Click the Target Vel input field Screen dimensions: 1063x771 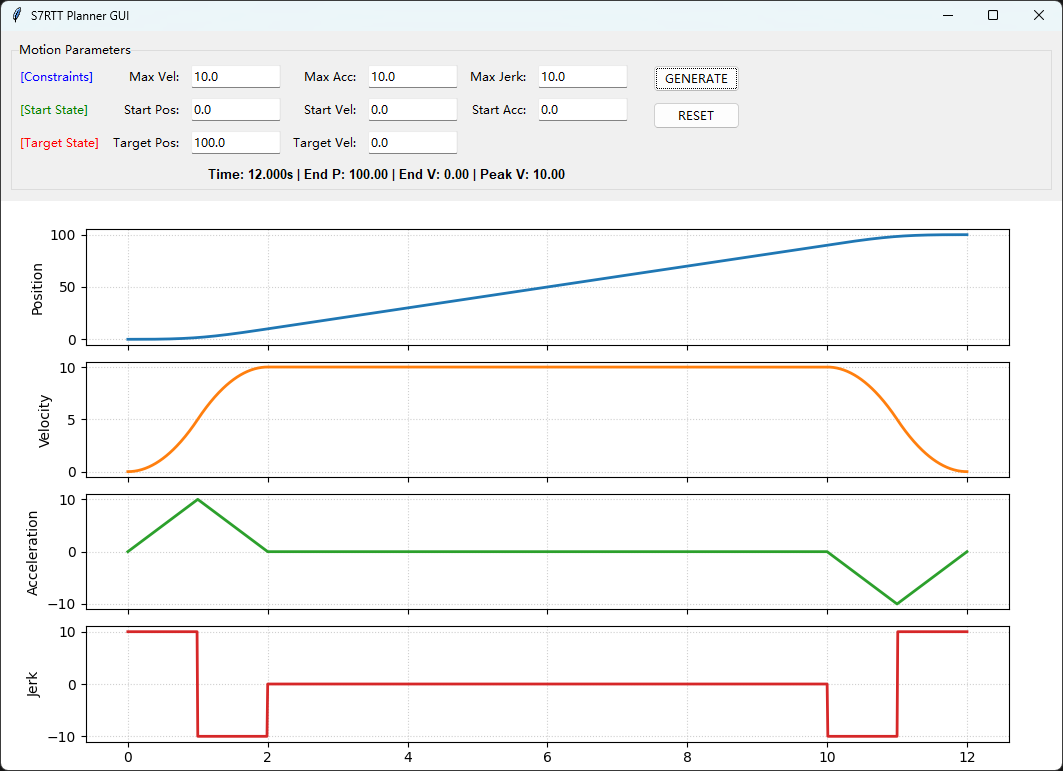pos(412,143)
